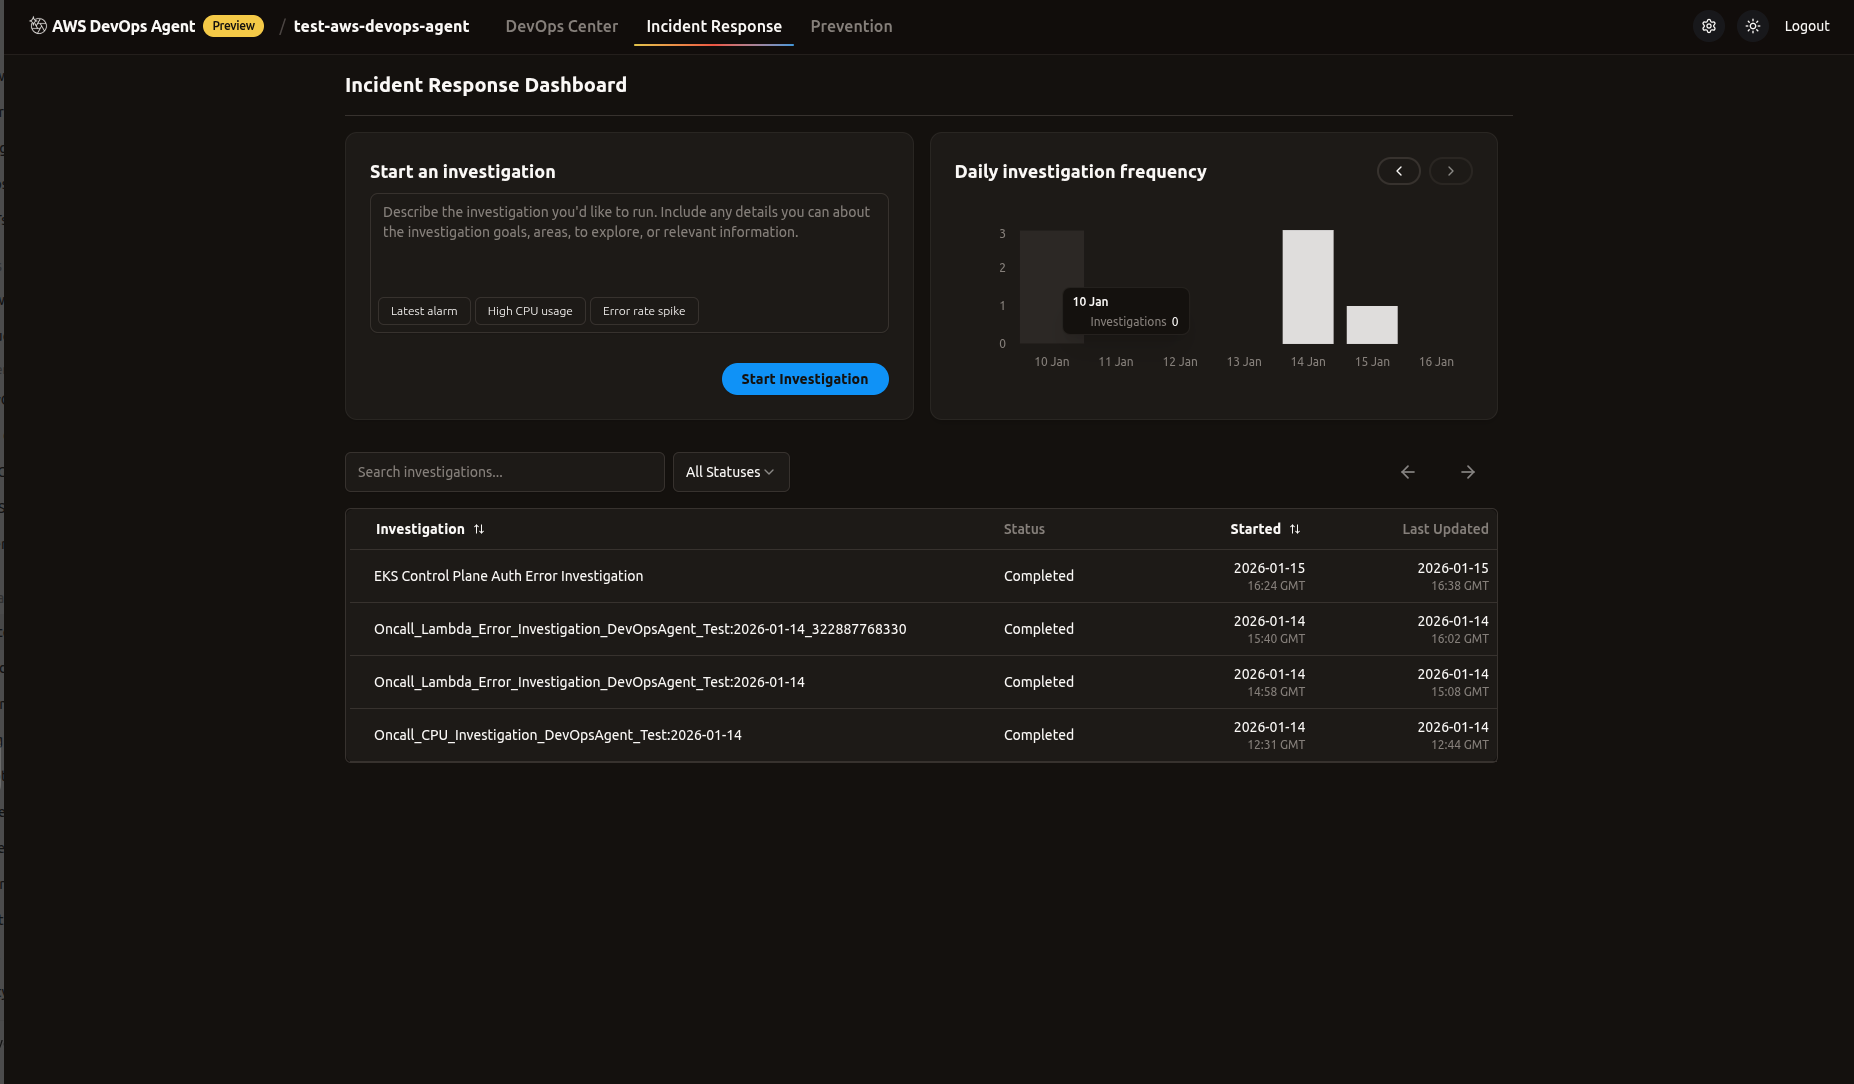Image resolution: width=1854 pixels, height=1084 pixels.
Task: Sort by the Started column arrows
Action: [x=1295, y=529]
